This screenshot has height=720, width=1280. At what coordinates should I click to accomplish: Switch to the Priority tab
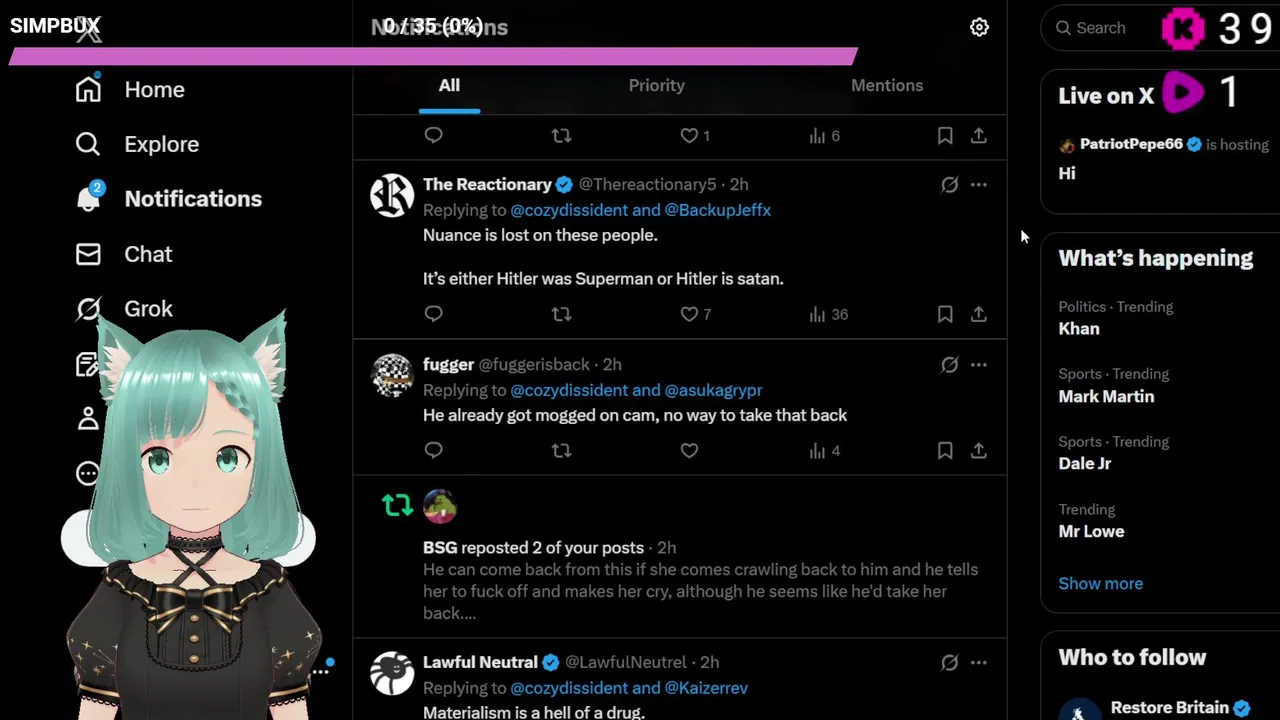(657, 85)
